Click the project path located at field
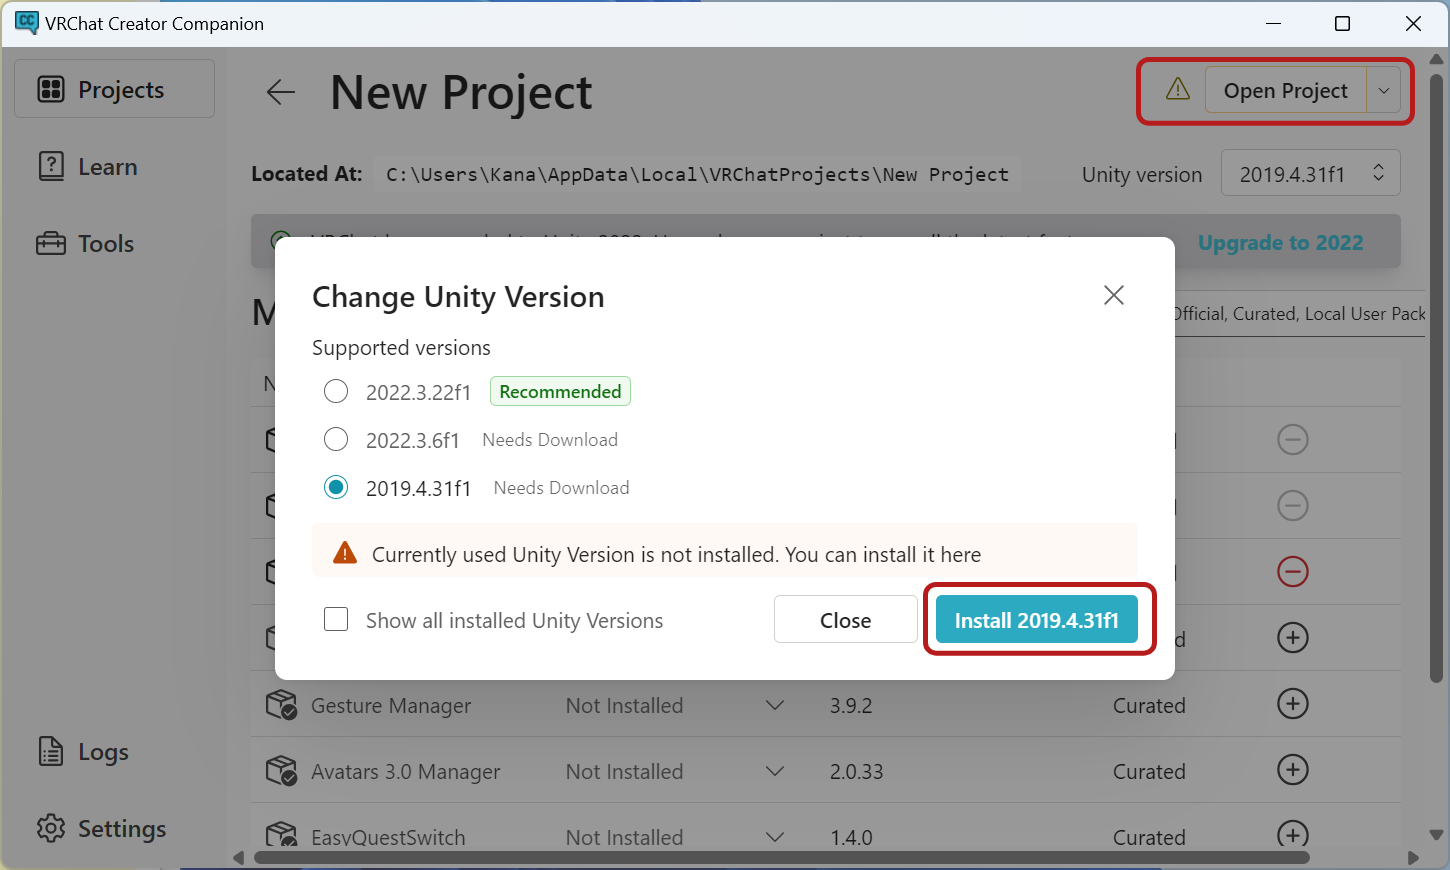The width and height of the screenshot is (1450, 870). point(697,174)
